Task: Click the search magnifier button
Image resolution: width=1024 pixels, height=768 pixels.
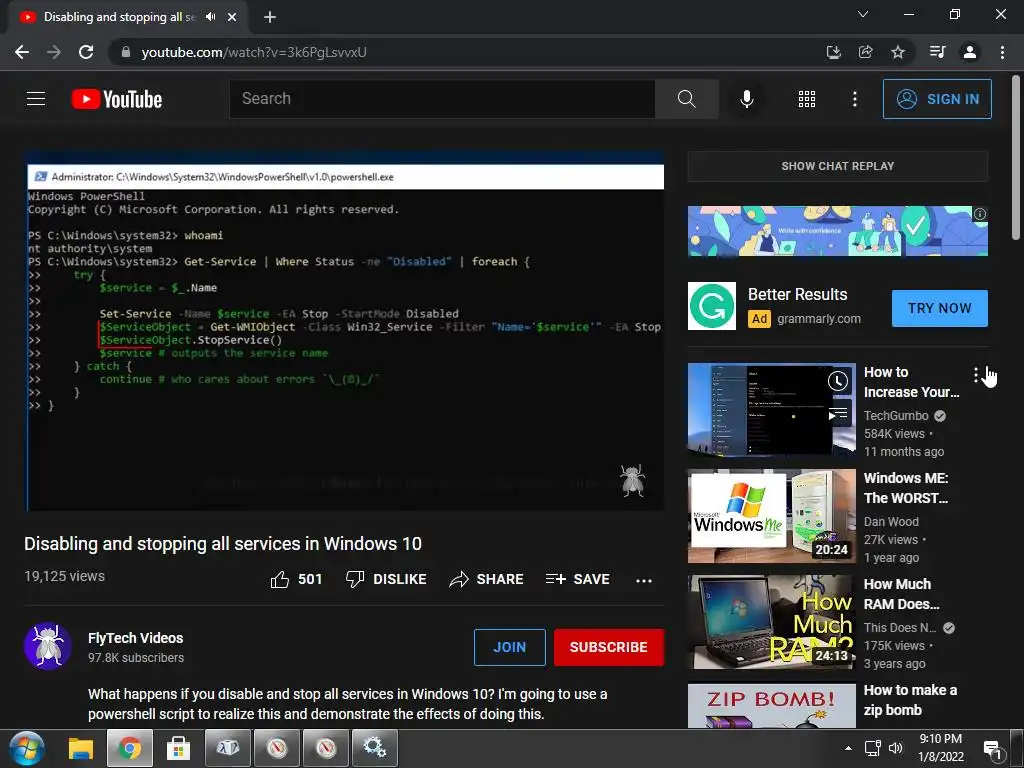Action: (x=686, y=99)
